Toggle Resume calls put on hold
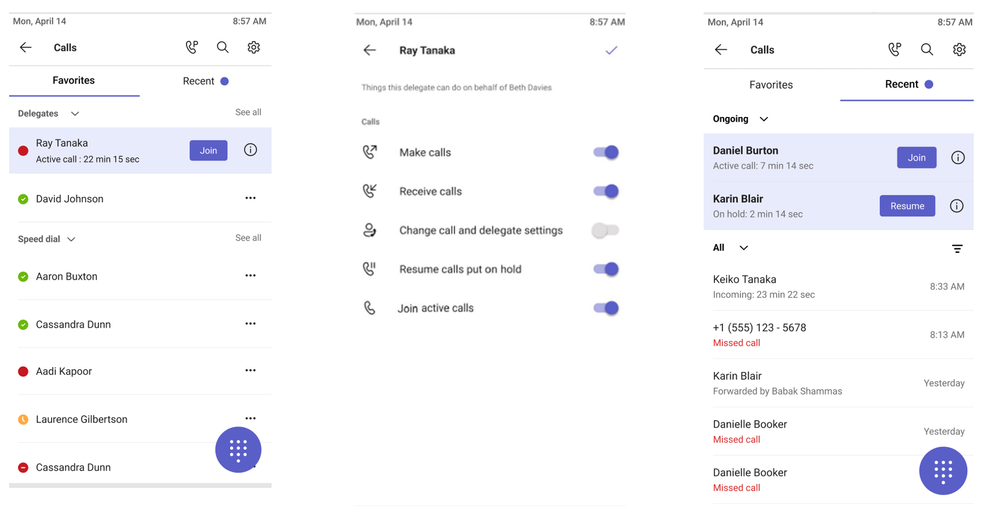 606,269
